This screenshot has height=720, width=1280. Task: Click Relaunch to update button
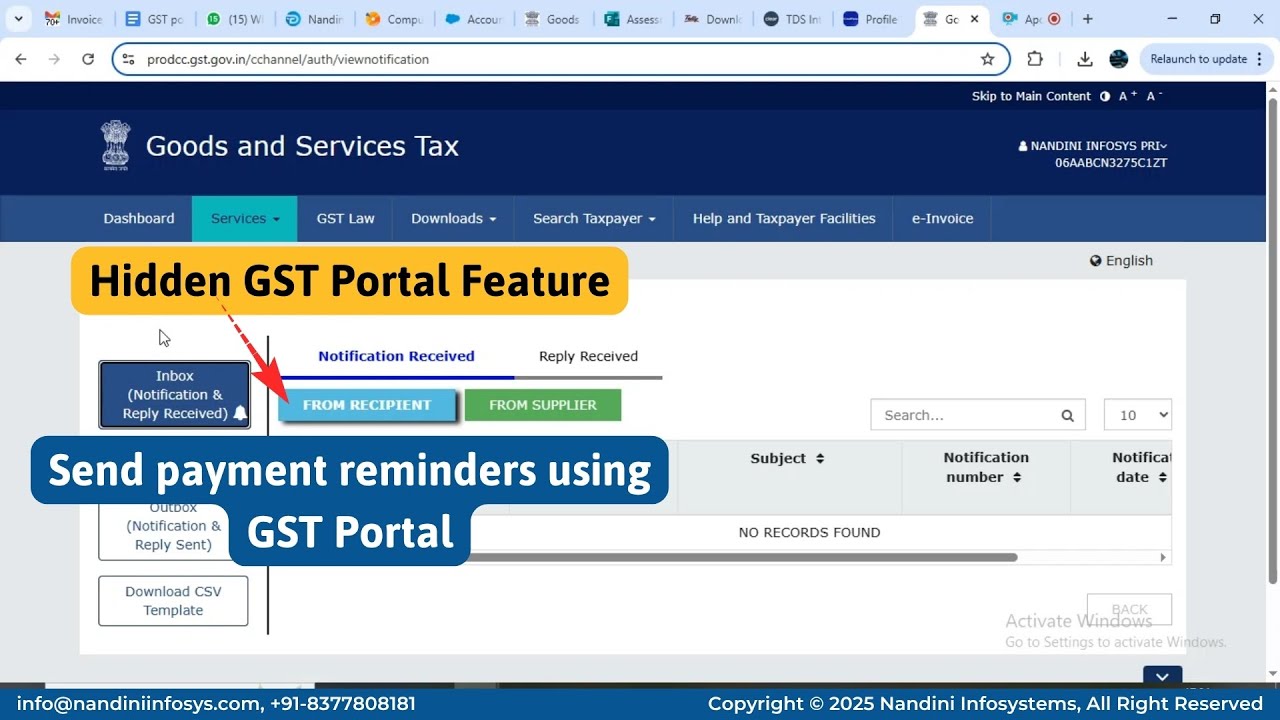[x=1198, y=59]
